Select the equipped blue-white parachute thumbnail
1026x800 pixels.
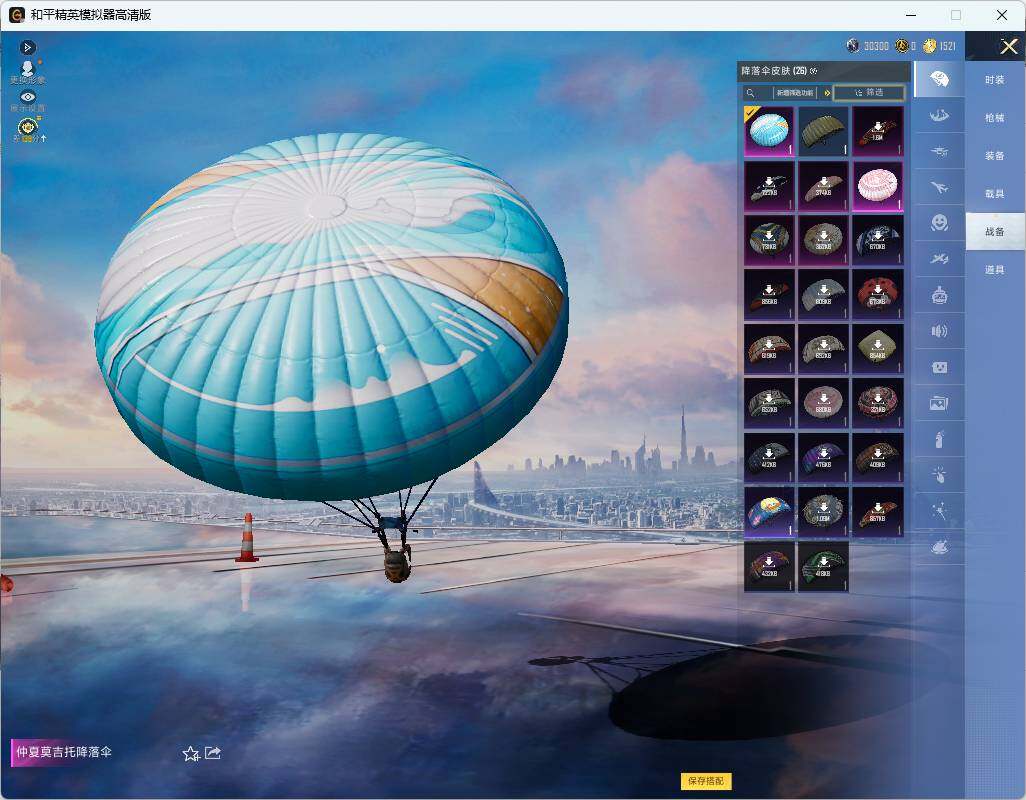pos(769,131)
